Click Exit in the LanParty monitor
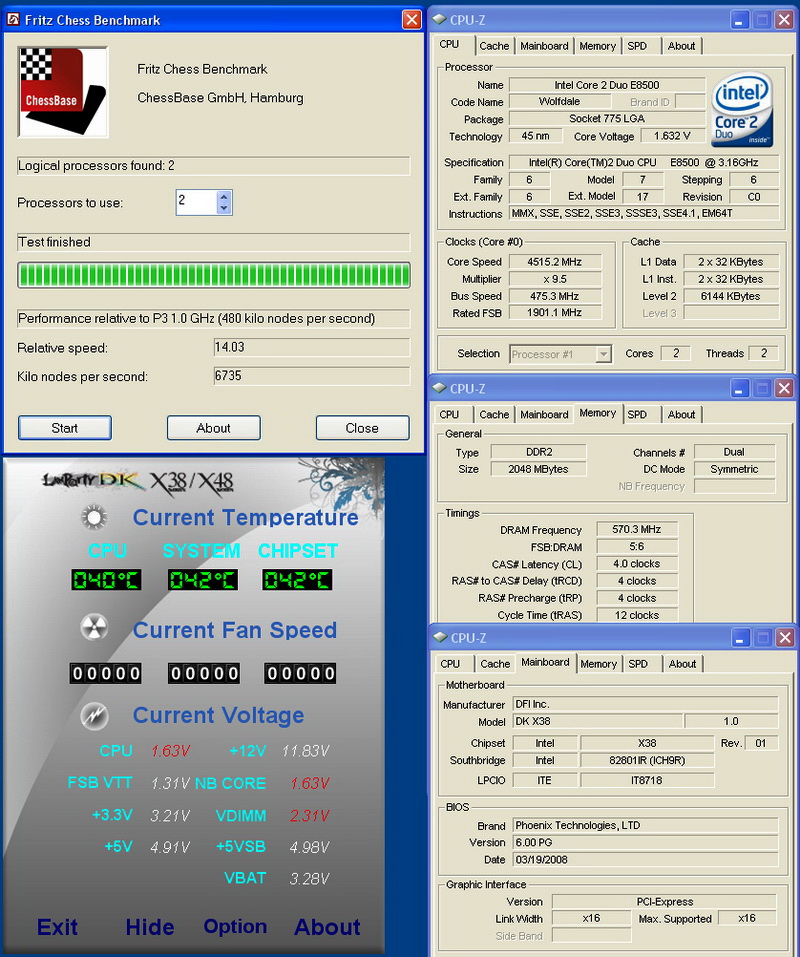 tap(57, 927)
